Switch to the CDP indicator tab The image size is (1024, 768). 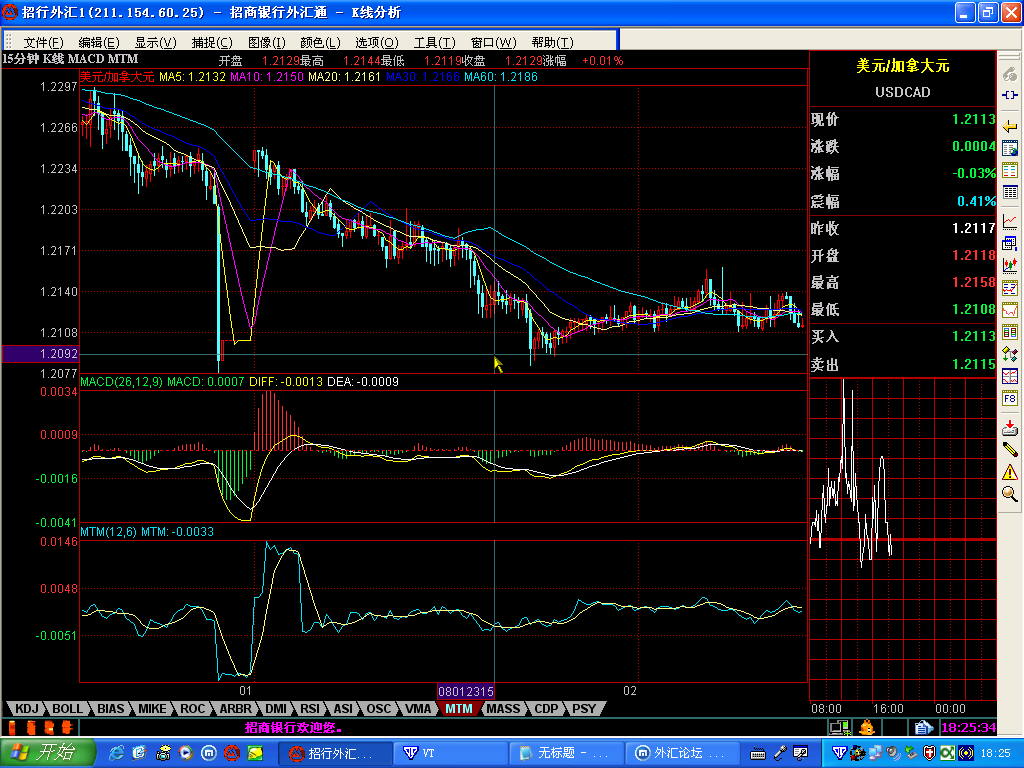point(546,709)
